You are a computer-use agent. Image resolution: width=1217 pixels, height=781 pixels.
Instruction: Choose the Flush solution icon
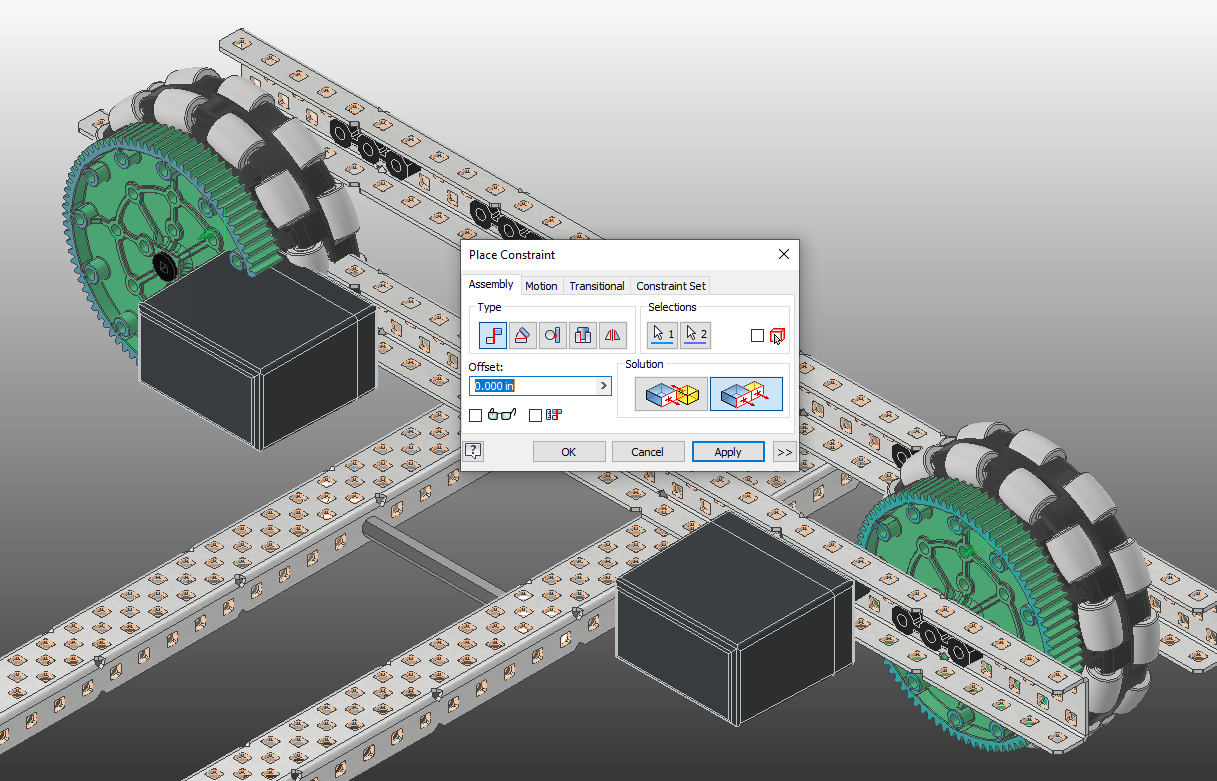coord(746,395)
